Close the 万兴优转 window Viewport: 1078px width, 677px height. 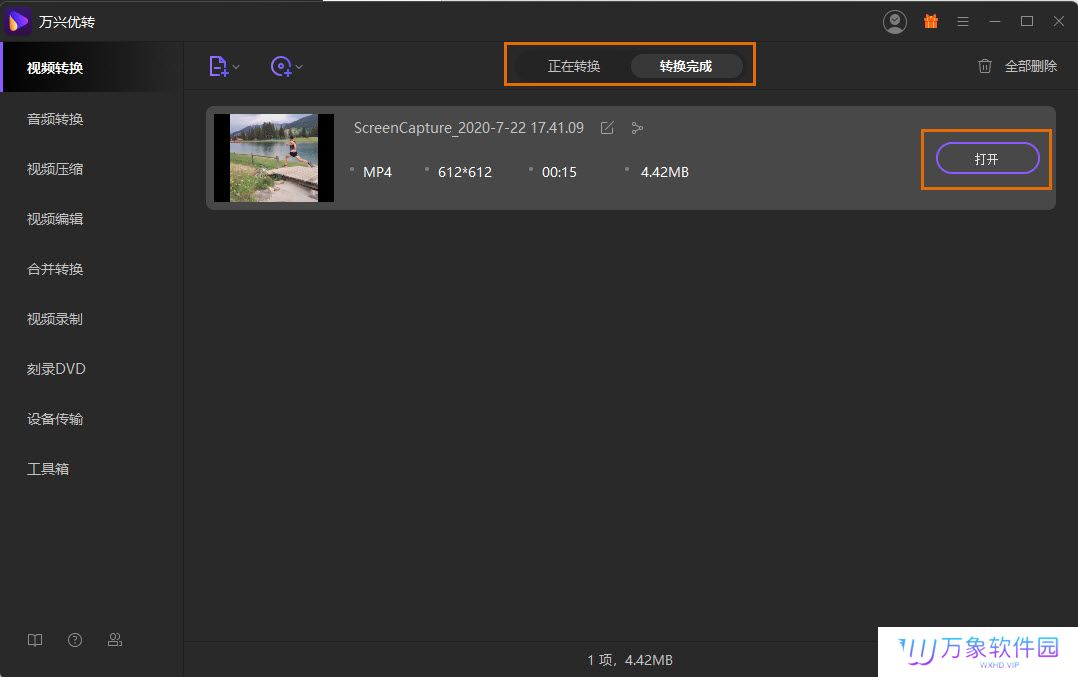tap(1059, 21)
